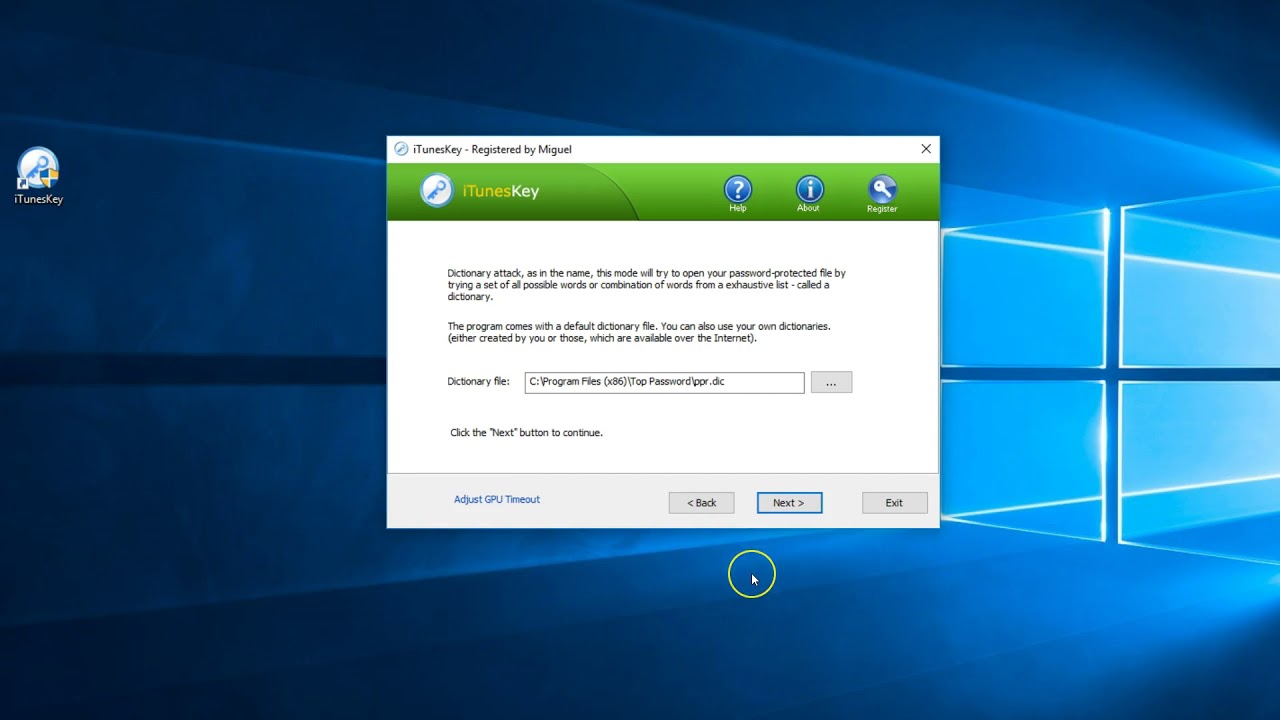Image resolution: width=1280 pixels, height=720 pixels.
Task: Open the Help icon in iTunesKey
Action: click(x=738, y=193)
